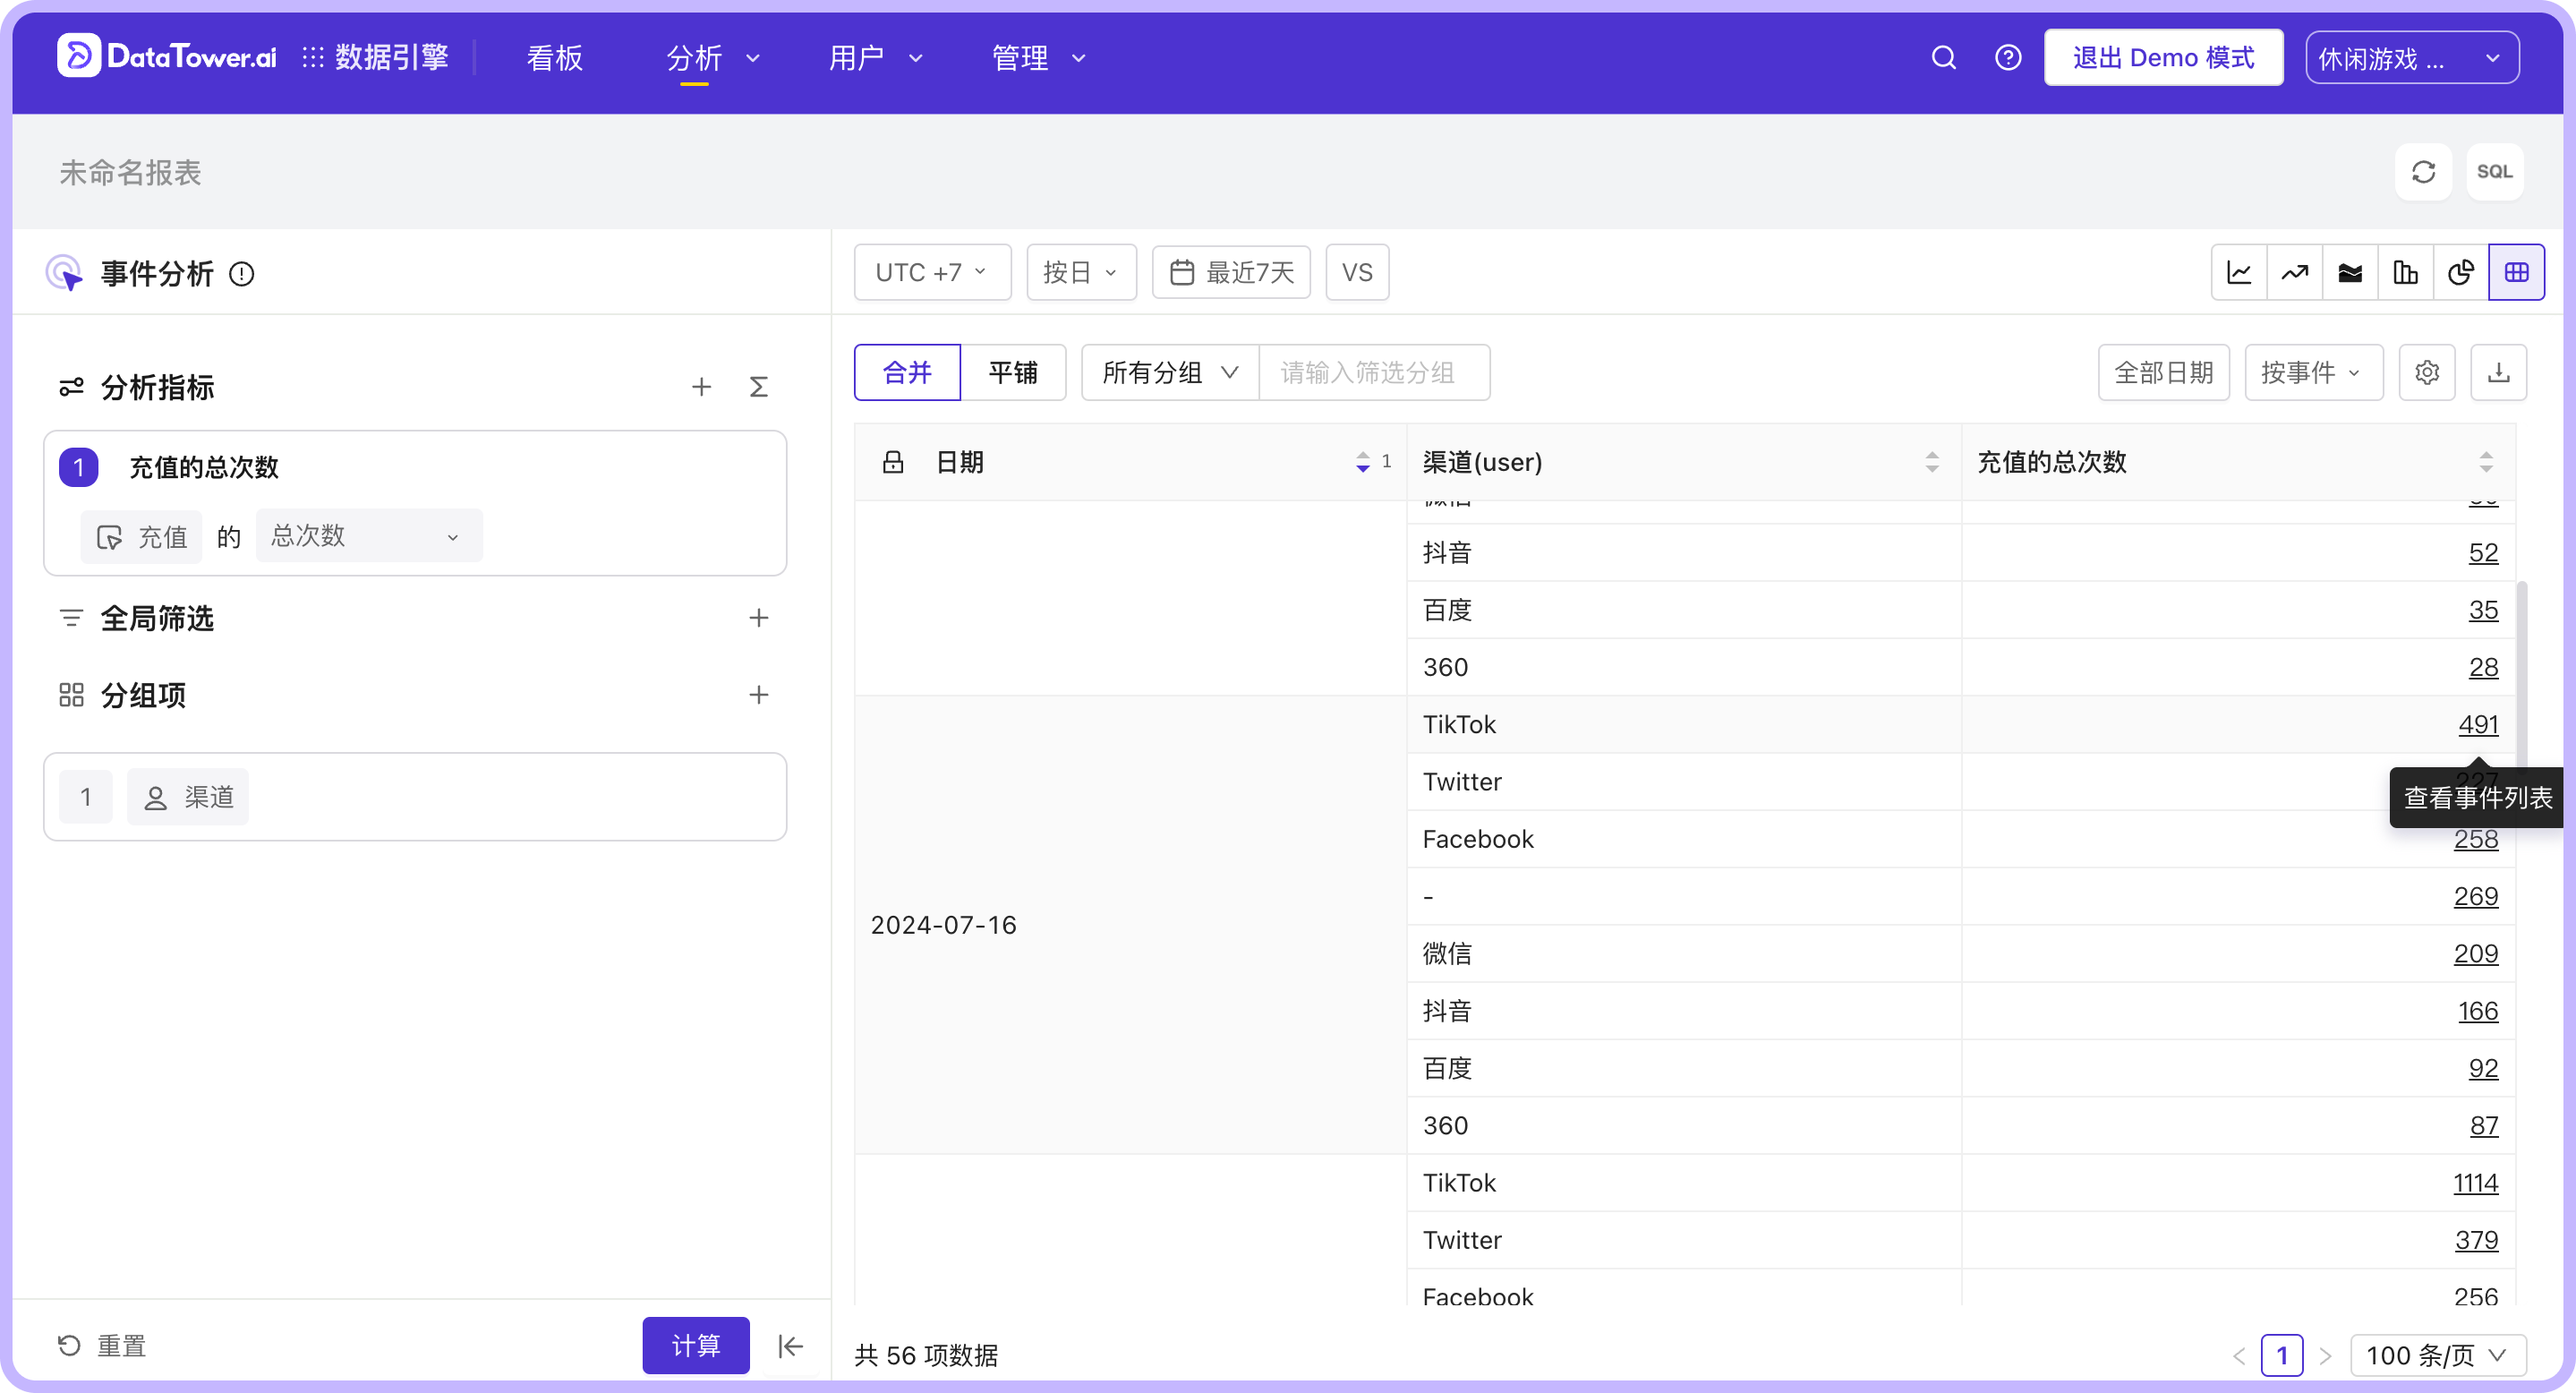Switch to 平铺 flat display mode
Screen dimensions: 2576x1393
click(x=1013, y=371)
